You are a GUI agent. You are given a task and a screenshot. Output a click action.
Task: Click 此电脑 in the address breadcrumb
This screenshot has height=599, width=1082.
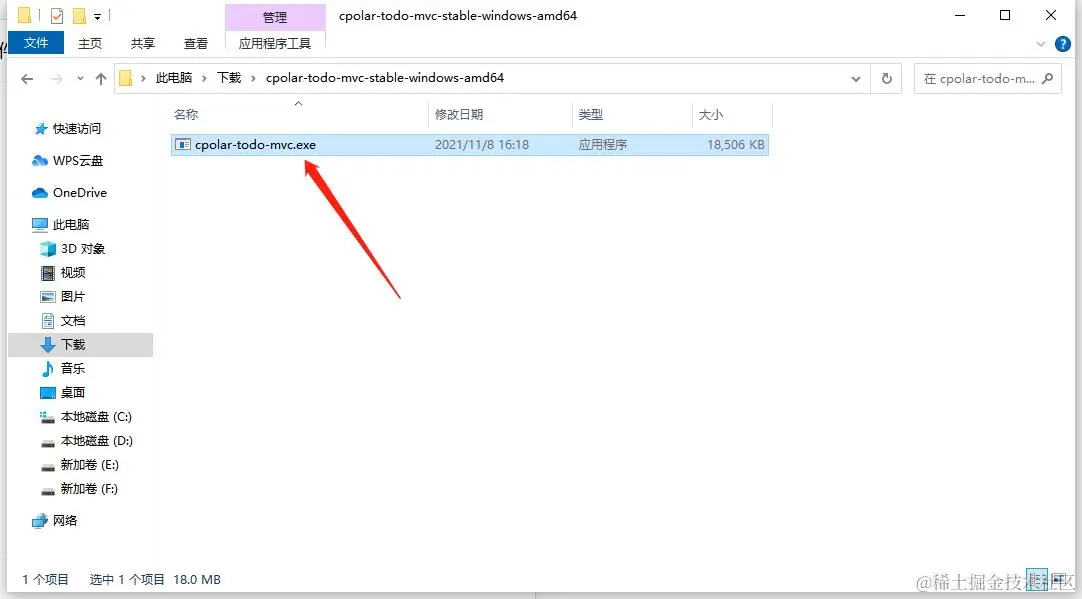[174, 78]
